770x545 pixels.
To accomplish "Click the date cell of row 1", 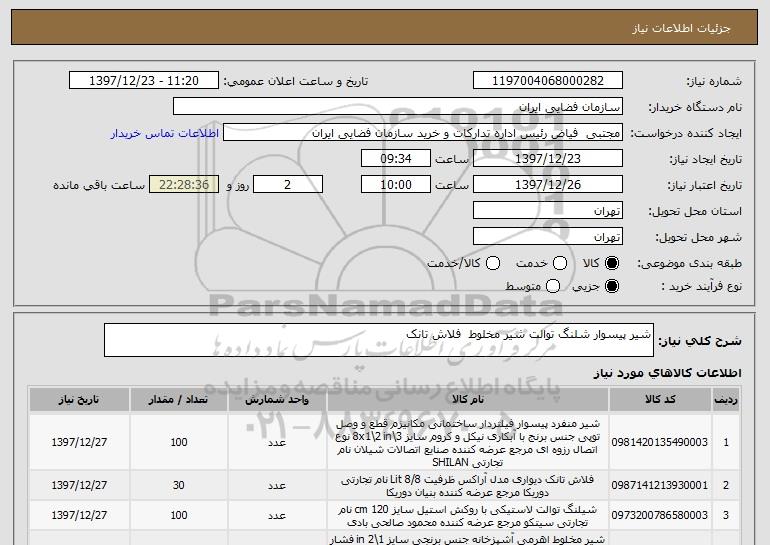I will [79, 442].
